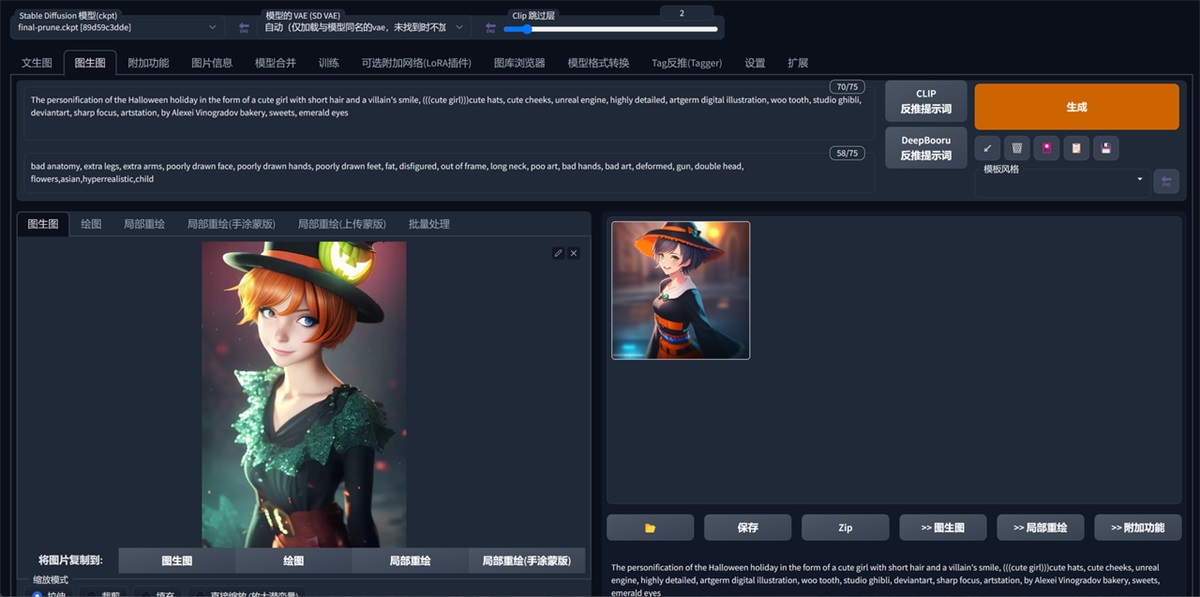Open the output folder icon button

coord(650,527)
